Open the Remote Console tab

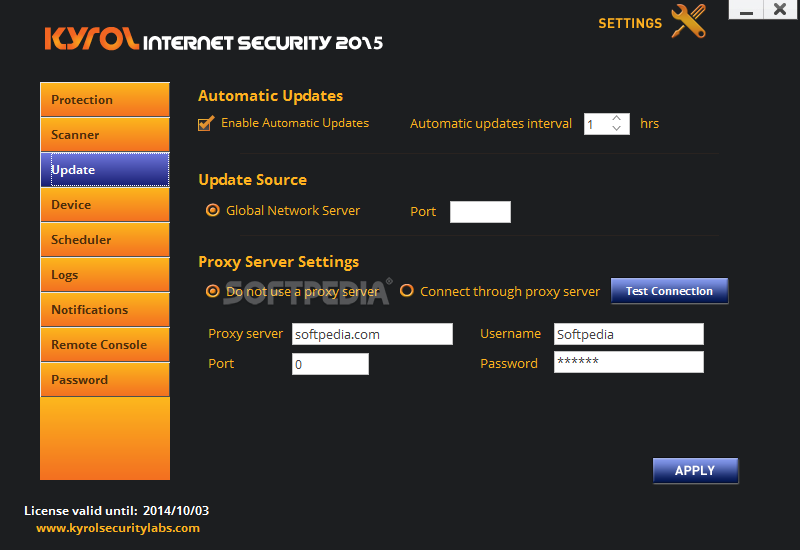coord(105,345)
